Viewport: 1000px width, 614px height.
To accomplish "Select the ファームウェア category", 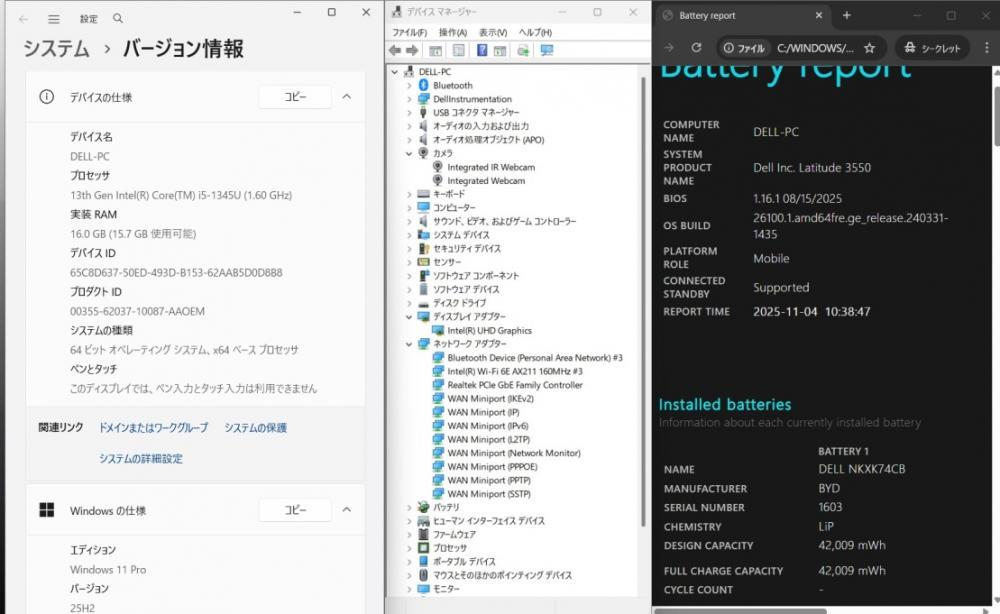I will [454, 535].
